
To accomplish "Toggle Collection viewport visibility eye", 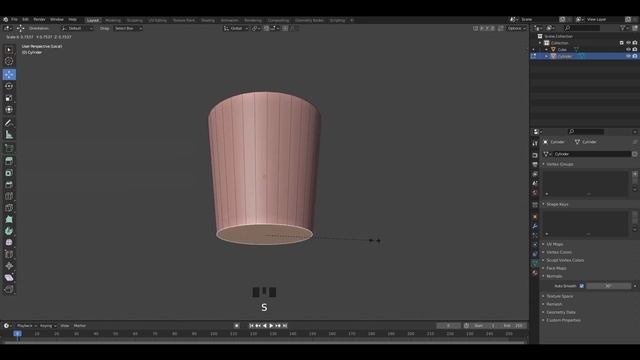I will [628, 43].
